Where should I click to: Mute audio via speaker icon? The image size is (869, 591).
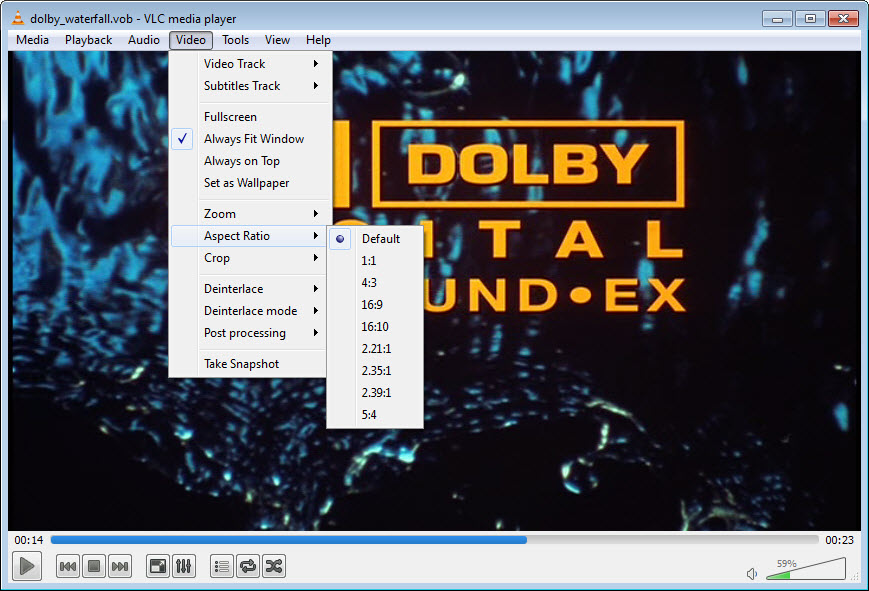pyautogui.click(x=752, y=574)
